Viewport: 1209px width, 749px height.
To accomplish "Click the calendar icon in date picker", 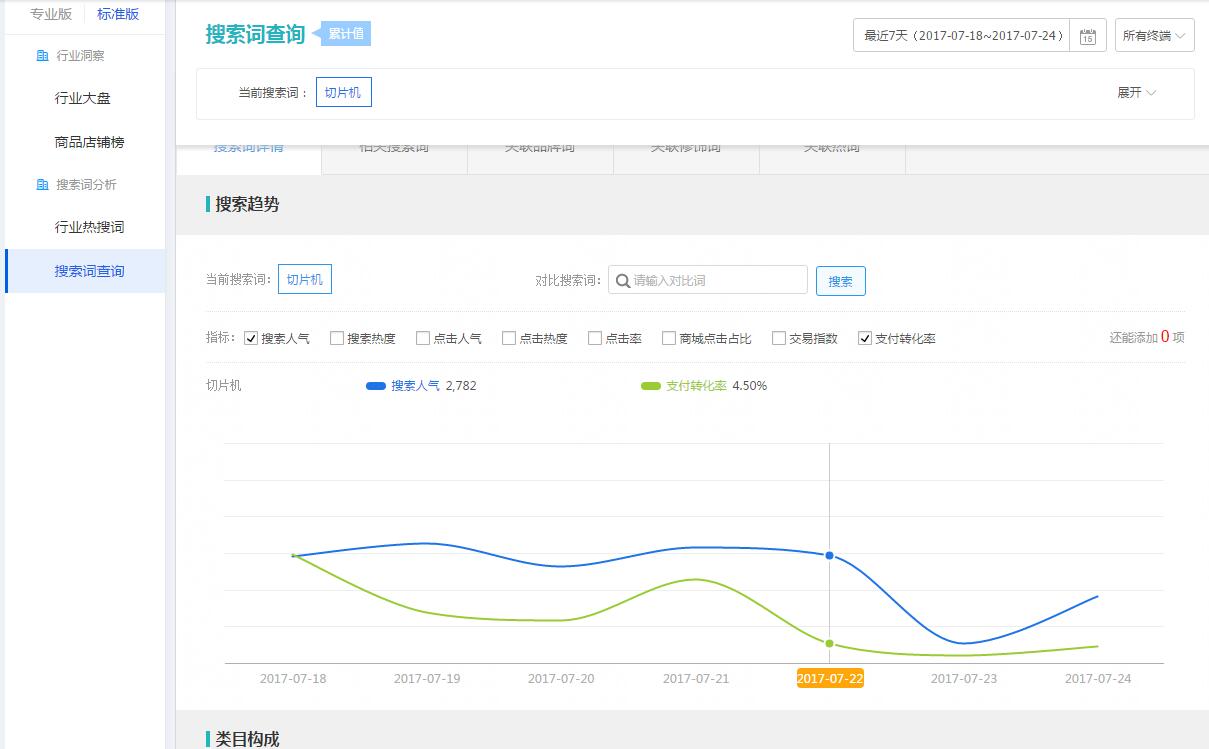I will [1088, 36].
